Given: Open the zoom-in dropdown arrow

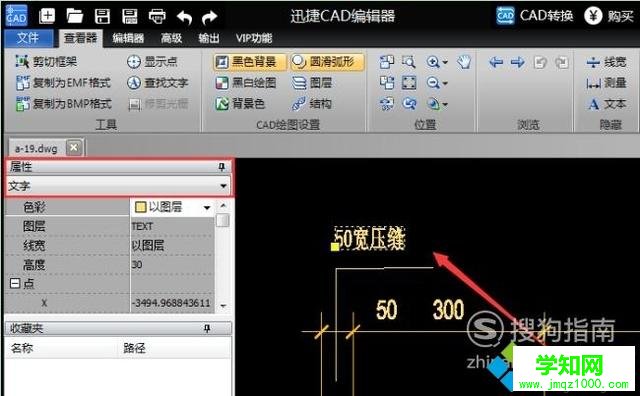Looking at the screenshot, I should 445,62.
